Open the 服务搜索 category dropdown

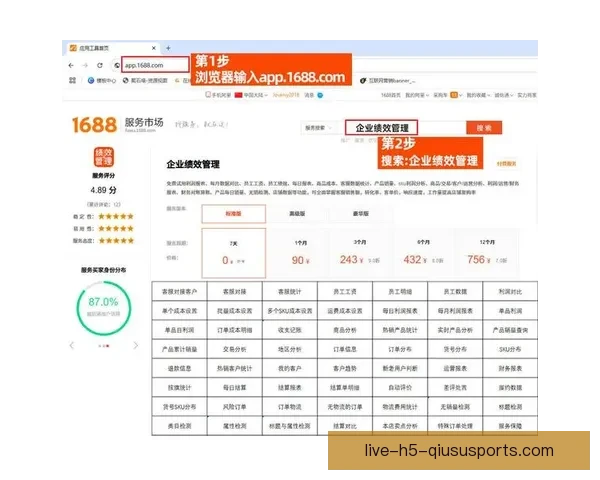(x=318, y=128)
